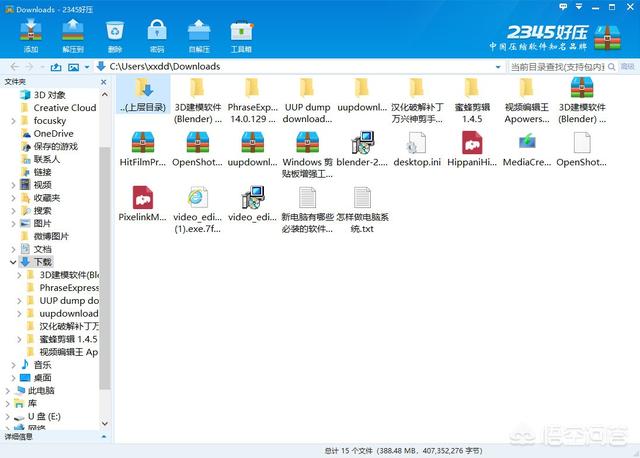Select the Windows 剪贴板增强工... archive
This screenshot has width=640, height=458.
pyautogui.click(x=307, y=154)
